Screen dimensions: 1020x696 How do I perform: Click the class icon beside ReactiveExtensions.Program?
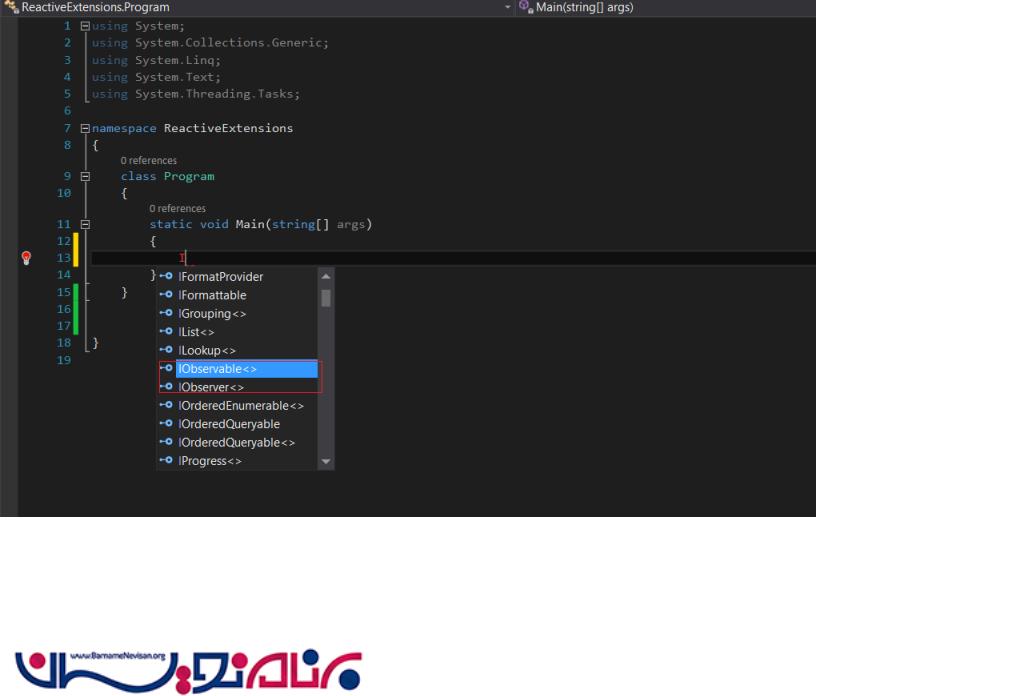coord(11,7)
